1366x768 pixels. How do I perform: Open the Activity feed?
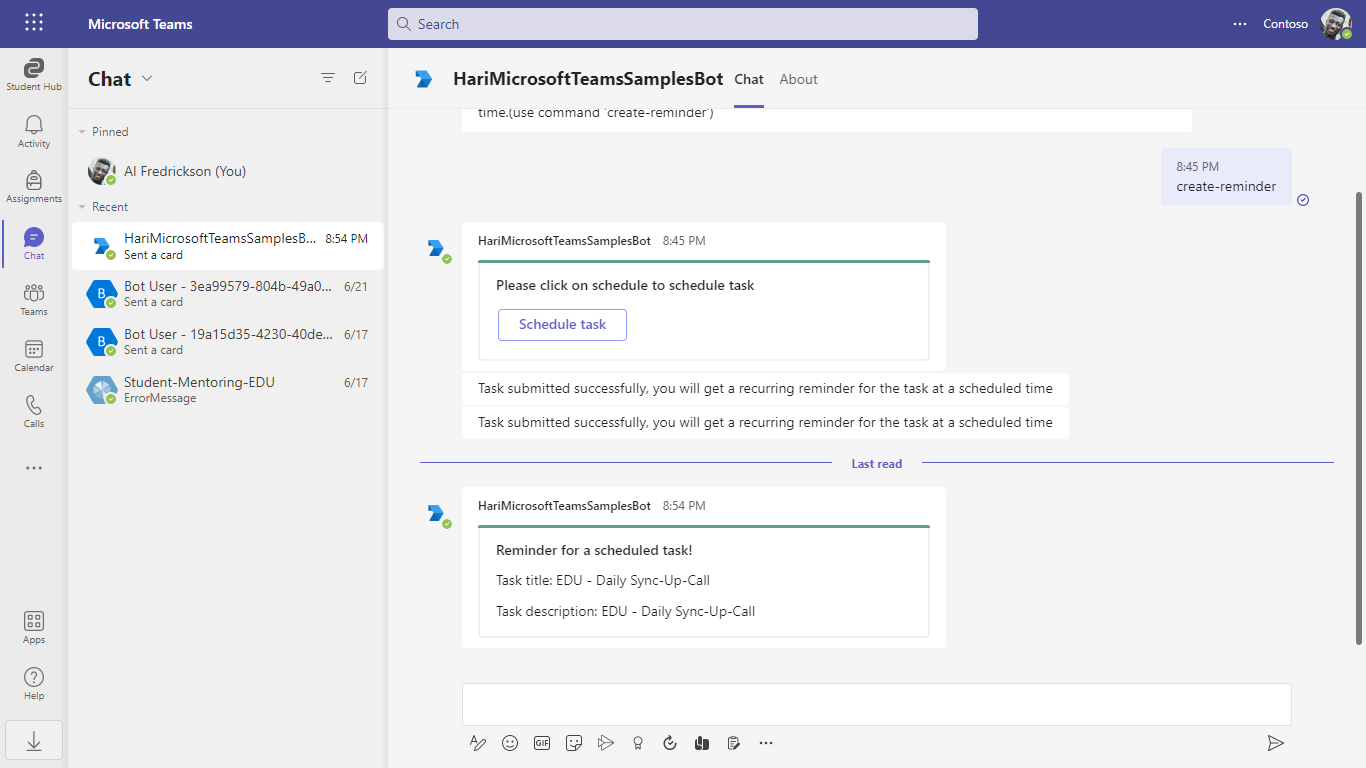pos(34,131)
